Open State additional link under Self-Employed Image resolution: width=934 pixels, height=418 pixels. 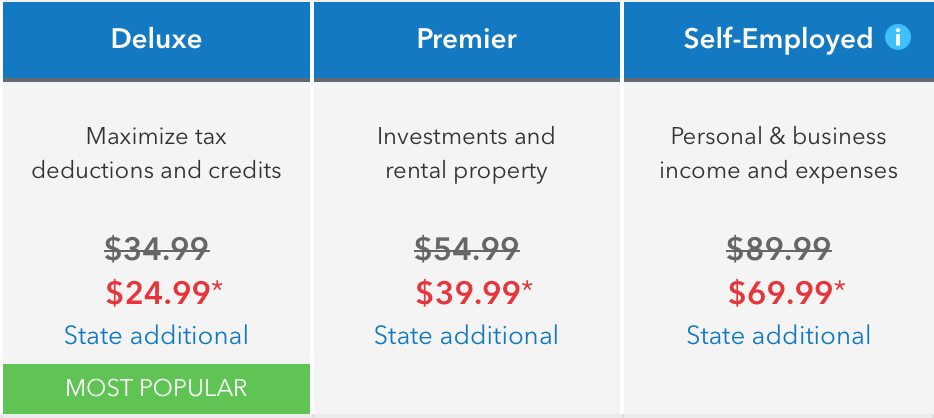779,335
